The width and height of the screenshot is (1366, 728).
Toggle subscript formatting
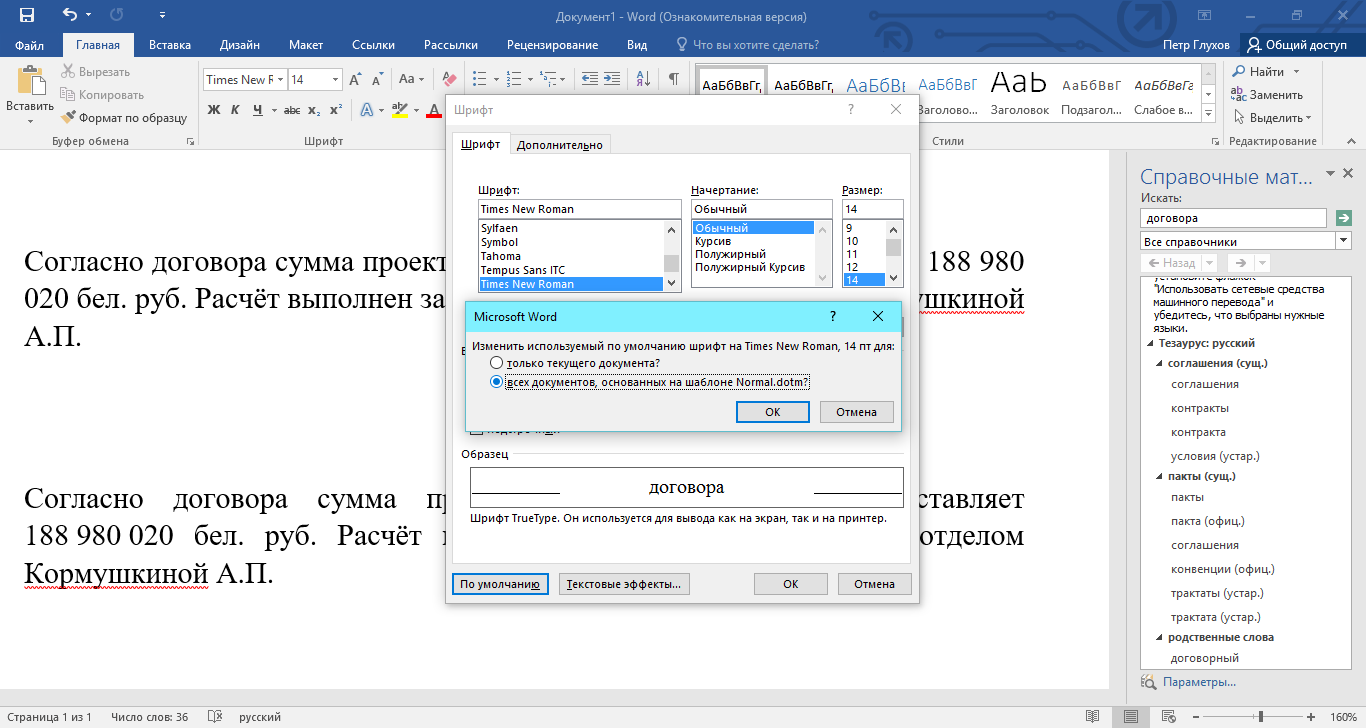tap(314, 110)
